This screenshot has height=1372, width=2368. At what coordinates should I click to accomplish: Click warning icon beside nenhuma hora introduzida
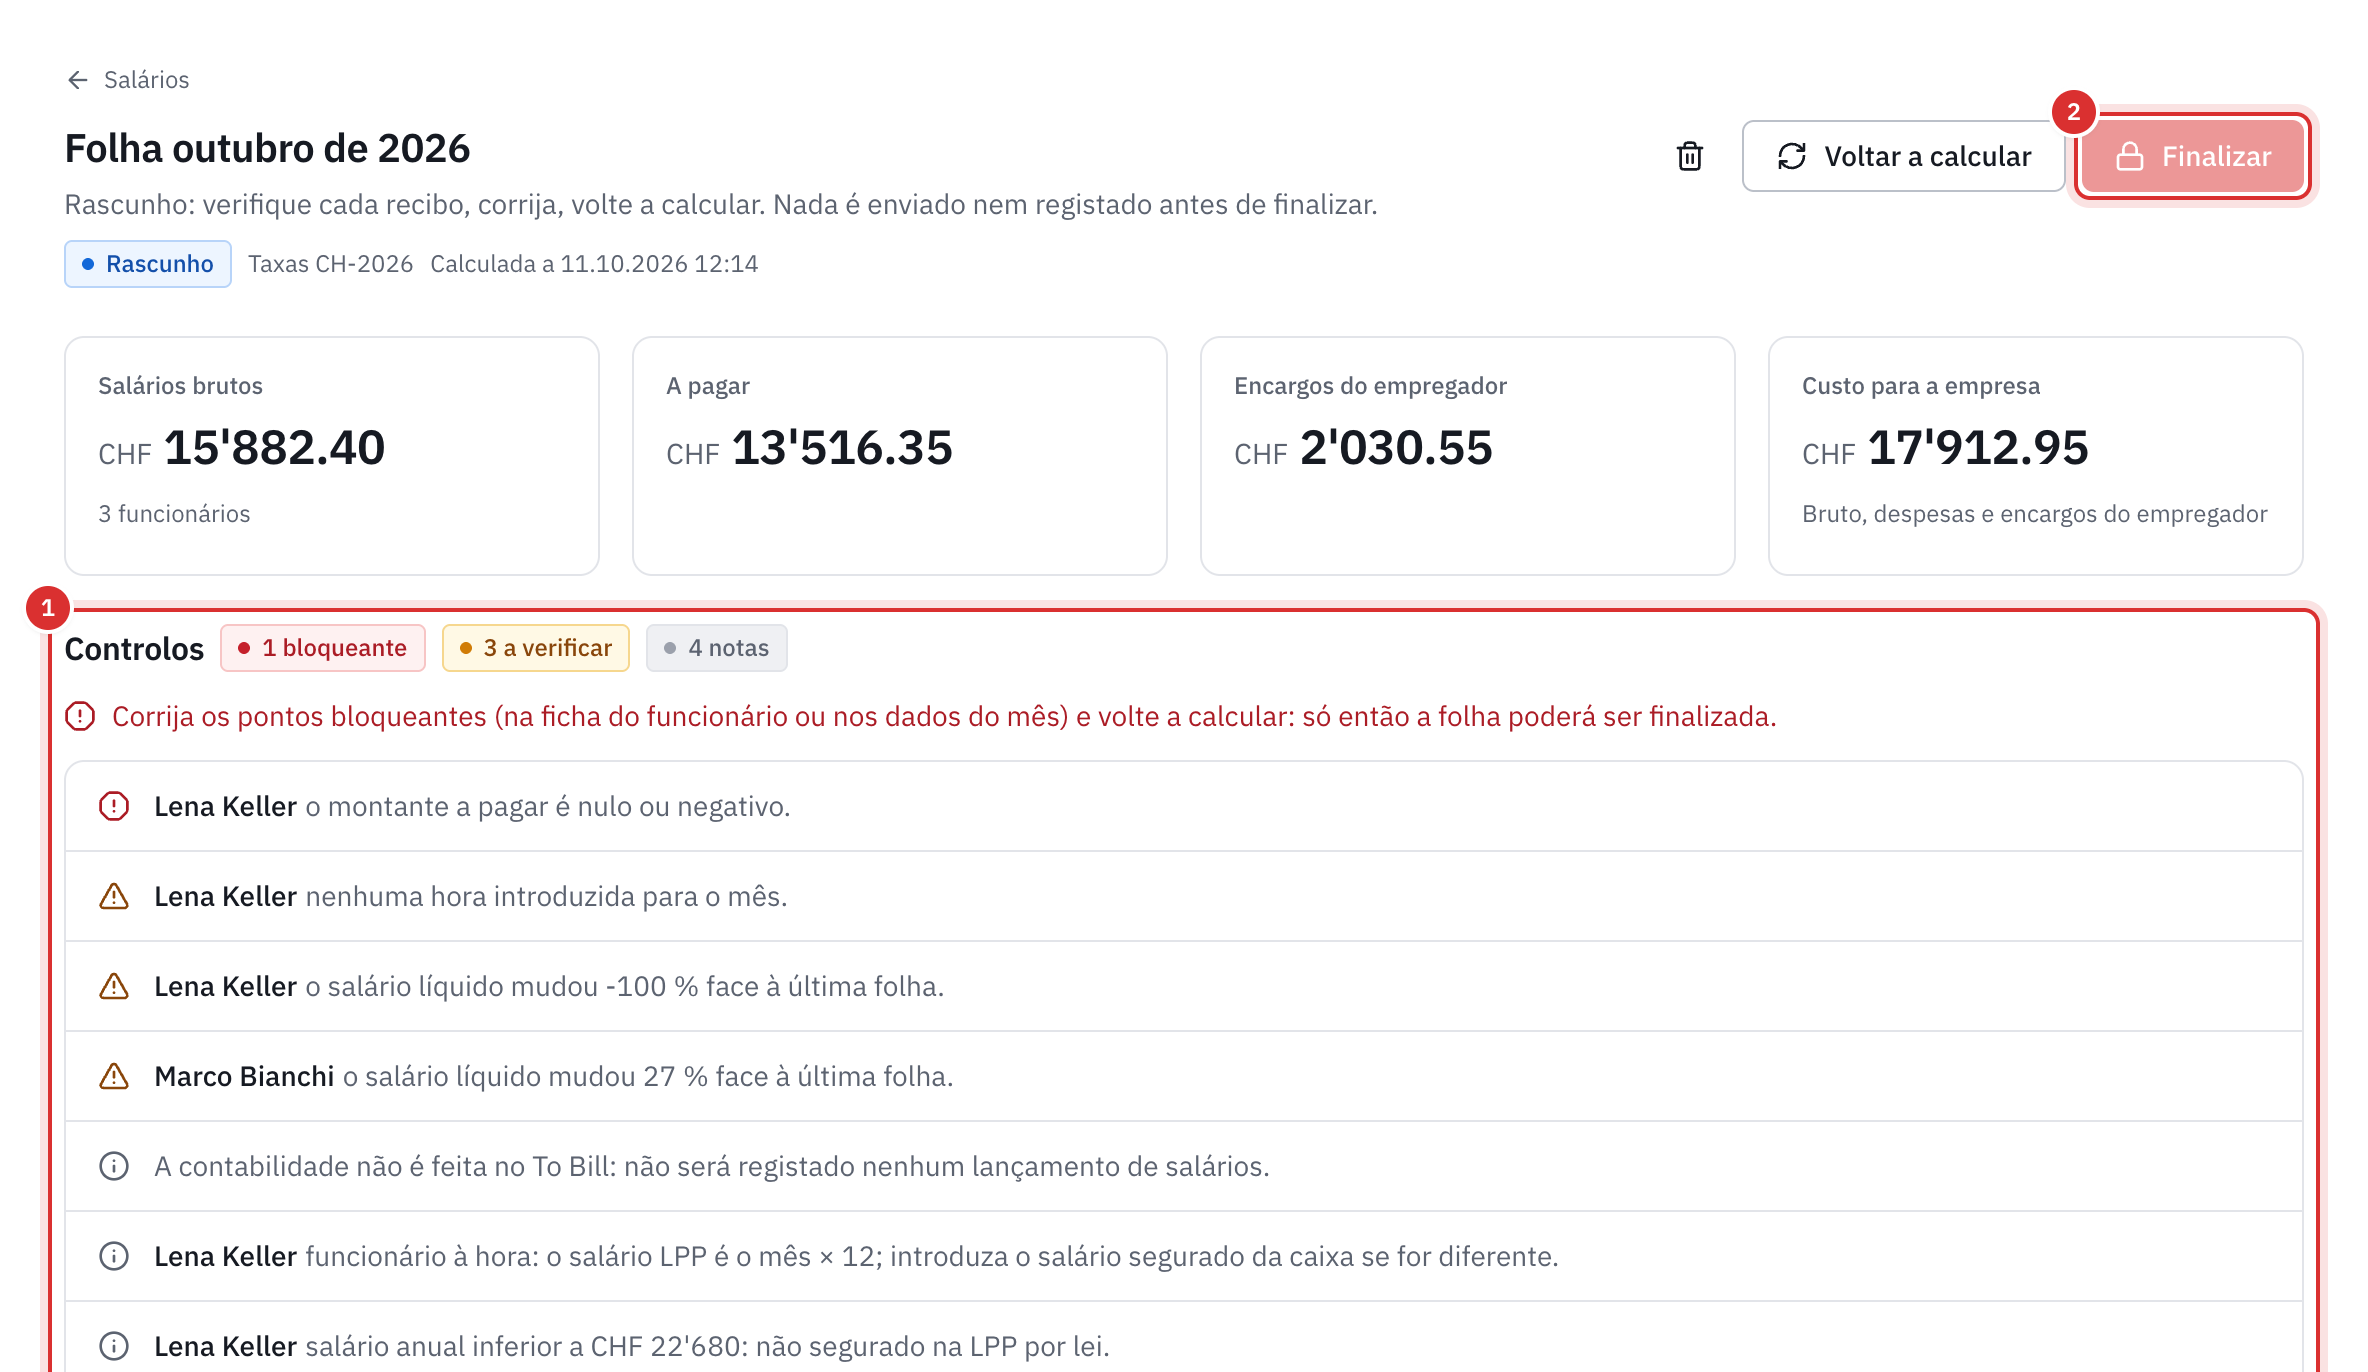[114, 896]
